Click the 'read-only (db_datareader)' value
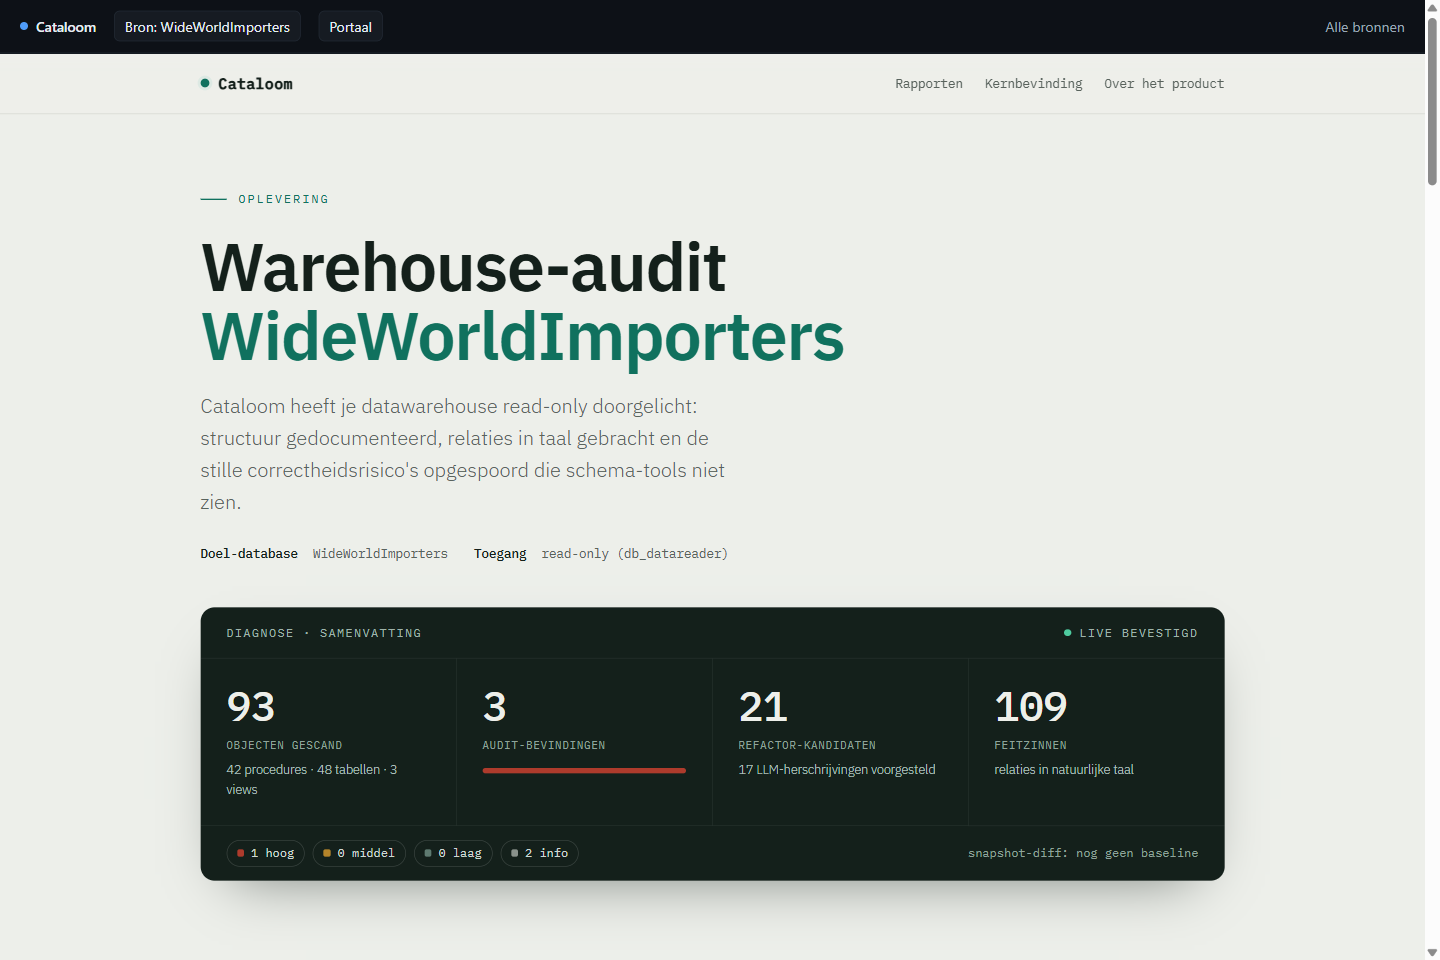The width and height of the screenshot is (1440, 960). (635, 554)
